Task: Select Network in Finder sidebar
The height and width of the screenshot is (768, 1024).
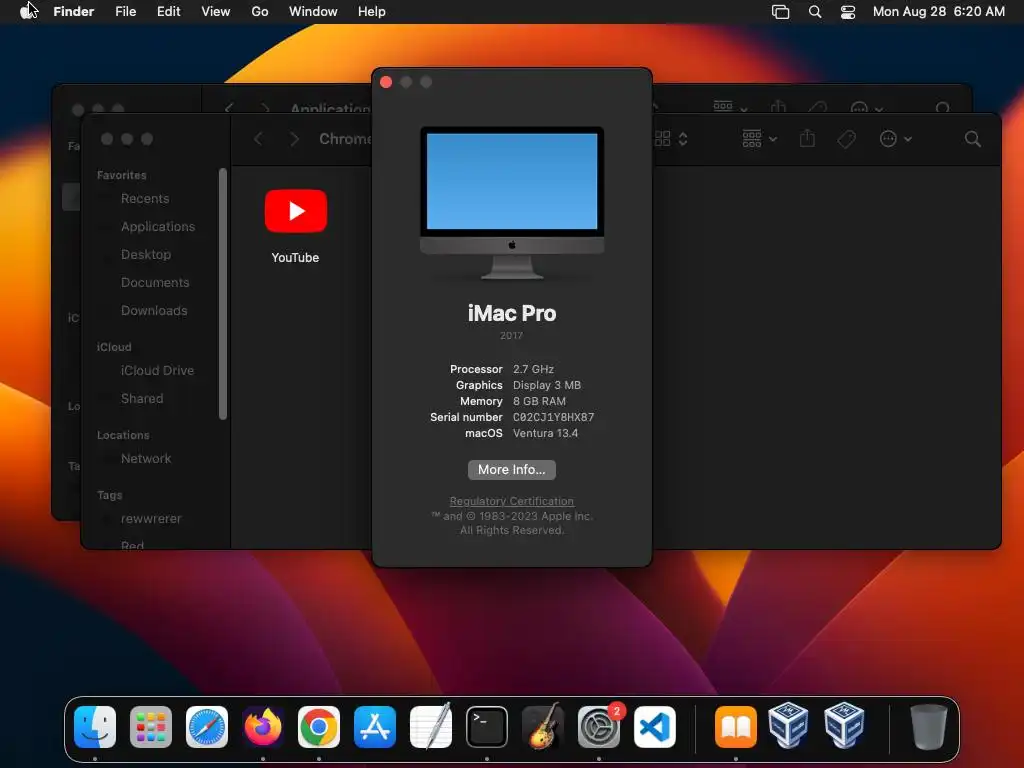Action: (x=146, y=458)
